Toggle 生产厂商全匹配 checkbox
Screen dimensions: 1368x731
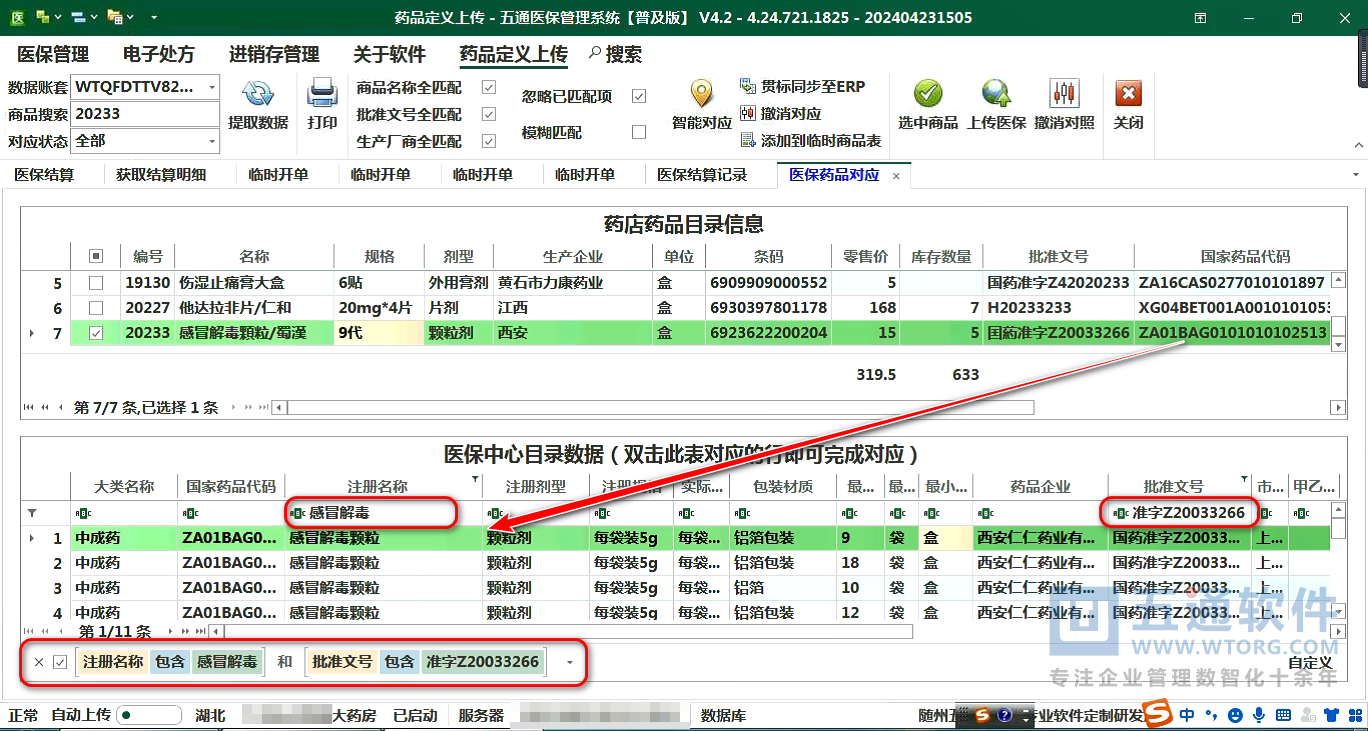489,141
